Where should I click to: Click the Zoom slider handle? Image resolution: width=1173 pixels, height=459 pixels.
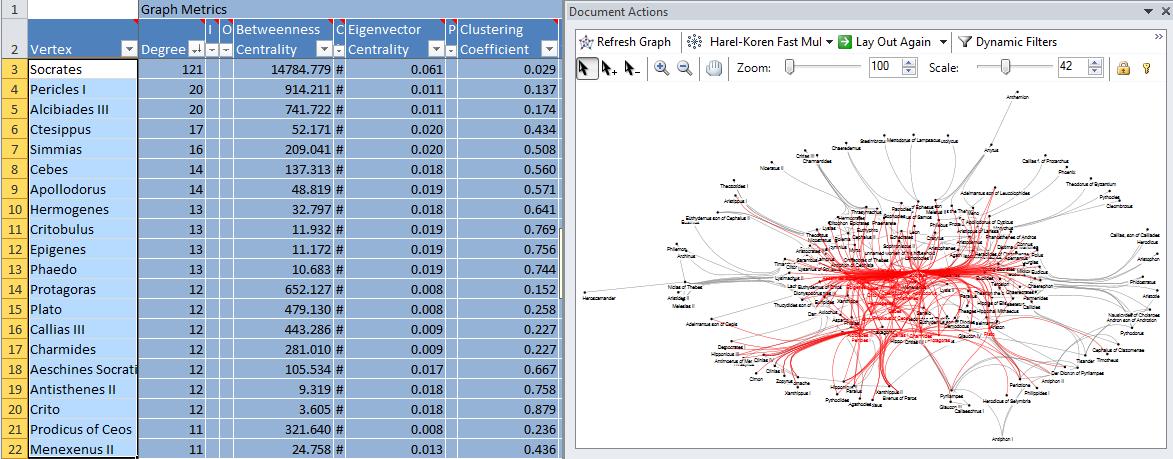789,67
